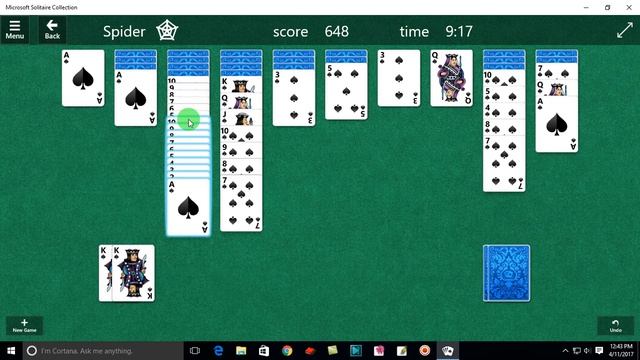Go Back with the arrow button

pyautogui.click(x=52, y=30)
